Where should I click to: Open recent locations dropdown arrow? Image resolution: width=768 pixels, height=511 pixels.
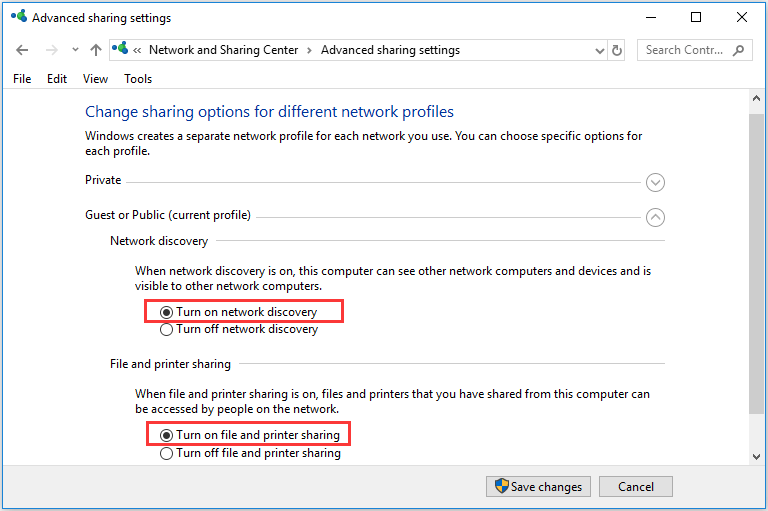click(x=75, y=49)
